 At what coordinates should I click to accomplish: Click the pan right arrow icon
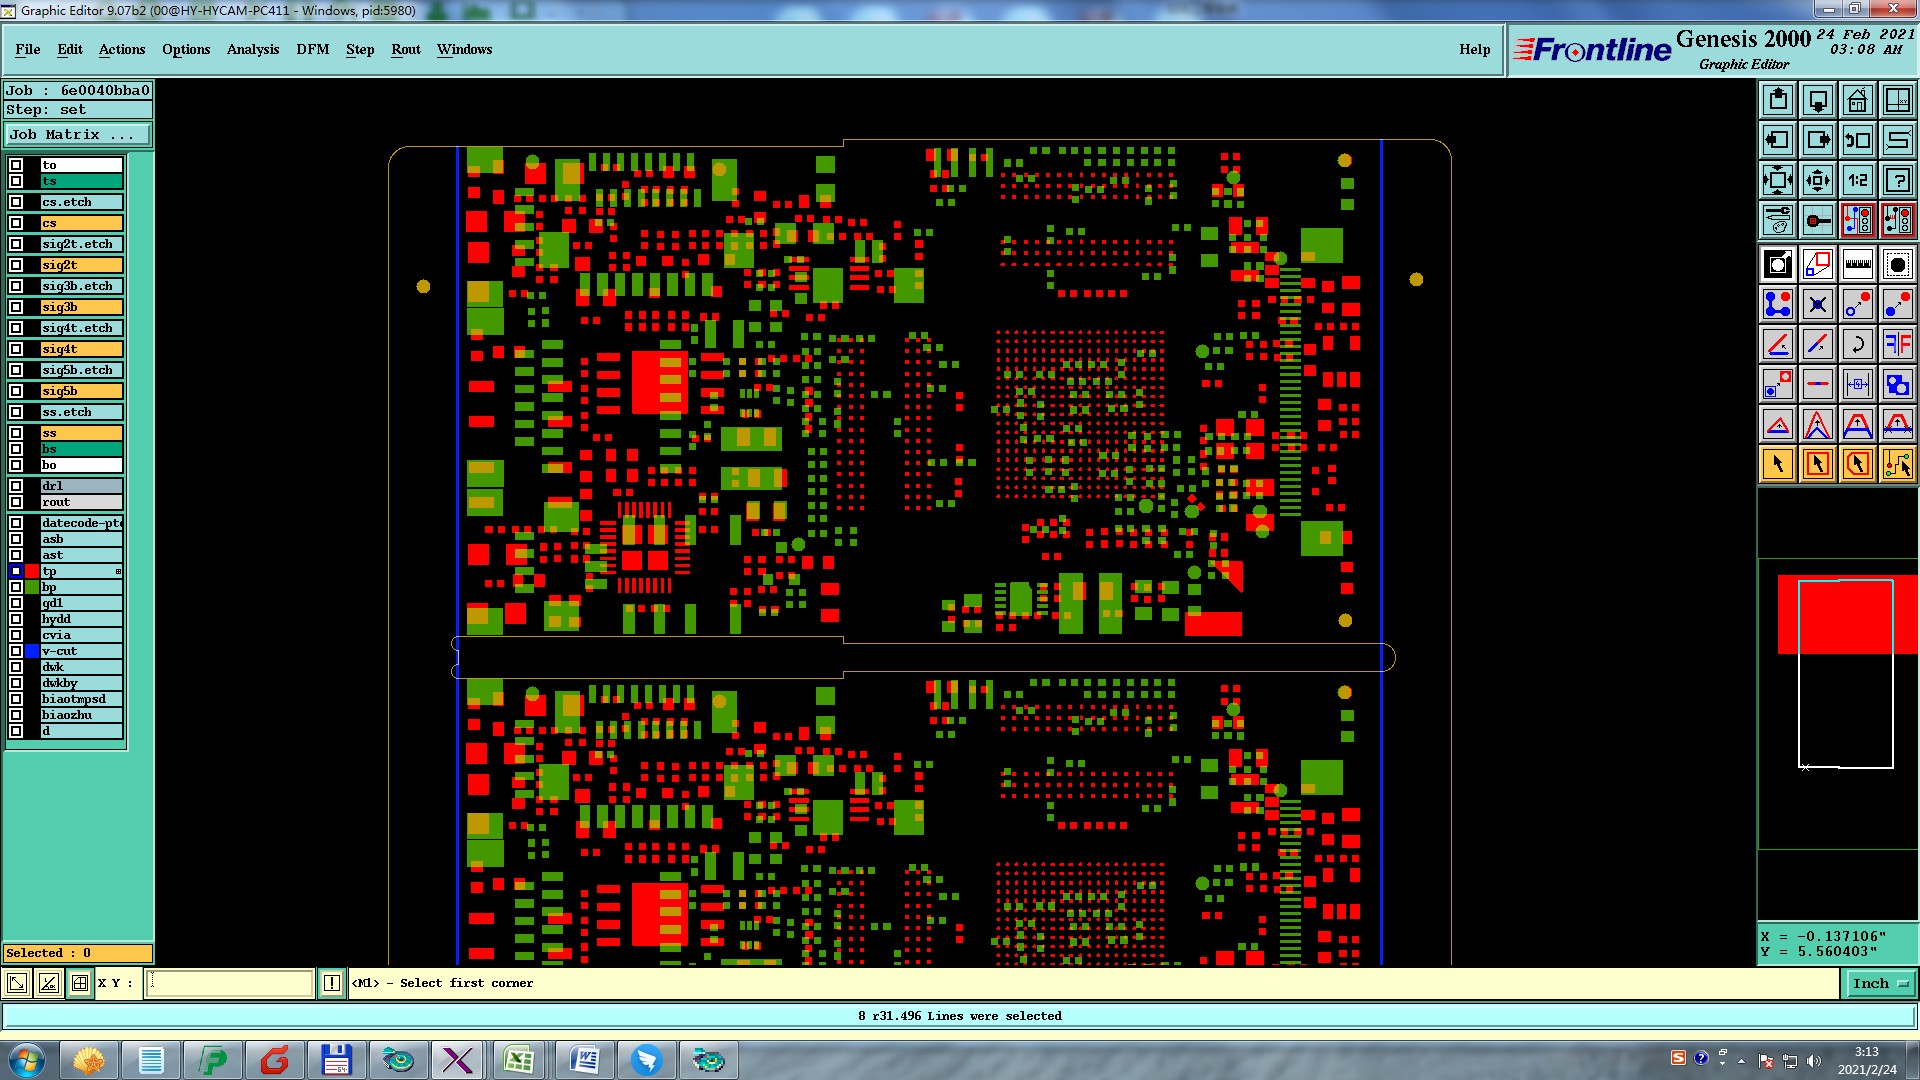click(1818, 140)
